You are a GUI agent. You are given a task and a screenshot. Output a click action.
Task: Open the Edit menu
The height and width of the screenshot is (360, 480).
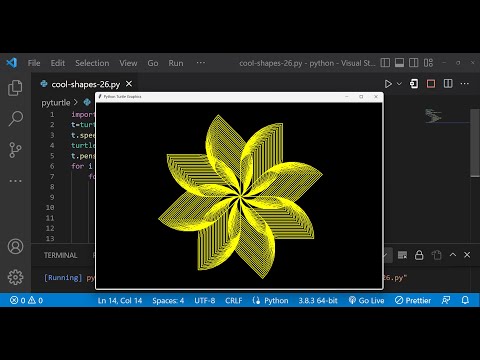pyautogui.click(x=58, y=63)
